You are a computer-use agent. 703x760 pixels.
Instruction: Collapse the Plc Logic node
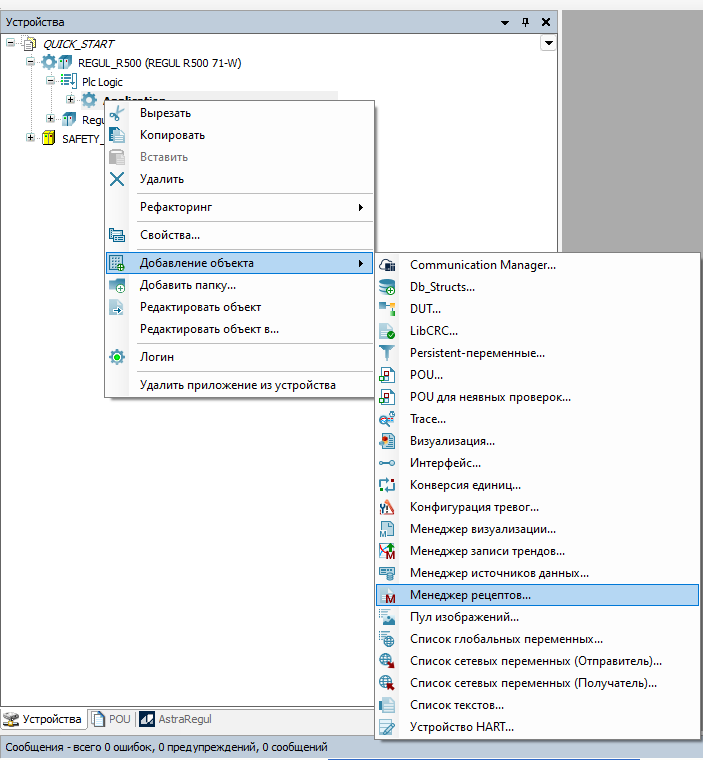(51, 81)
